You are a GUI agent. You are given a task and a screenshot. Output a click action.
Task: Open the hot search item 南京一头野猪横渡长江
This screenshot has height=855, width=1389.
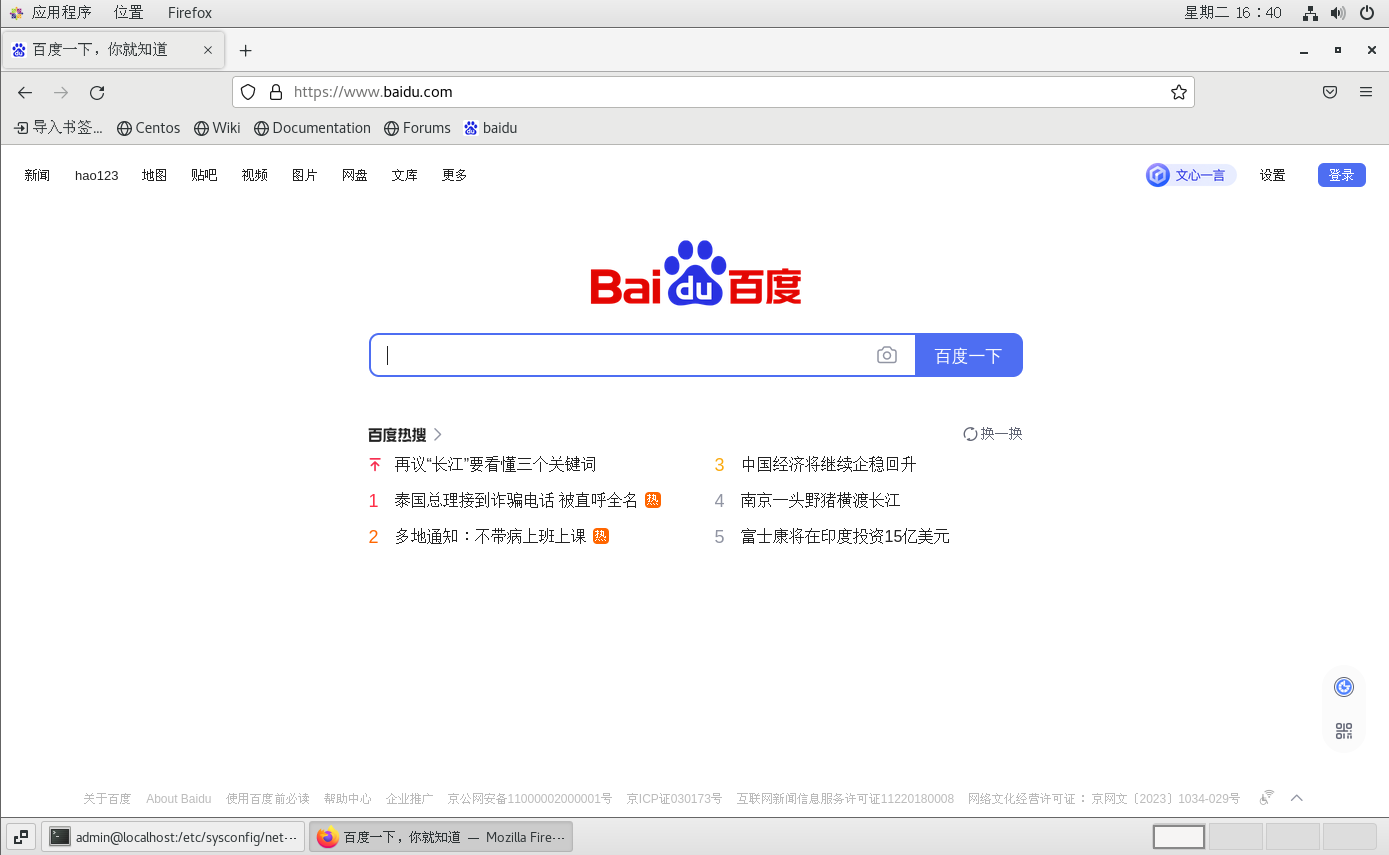click(x=820, y=500)
